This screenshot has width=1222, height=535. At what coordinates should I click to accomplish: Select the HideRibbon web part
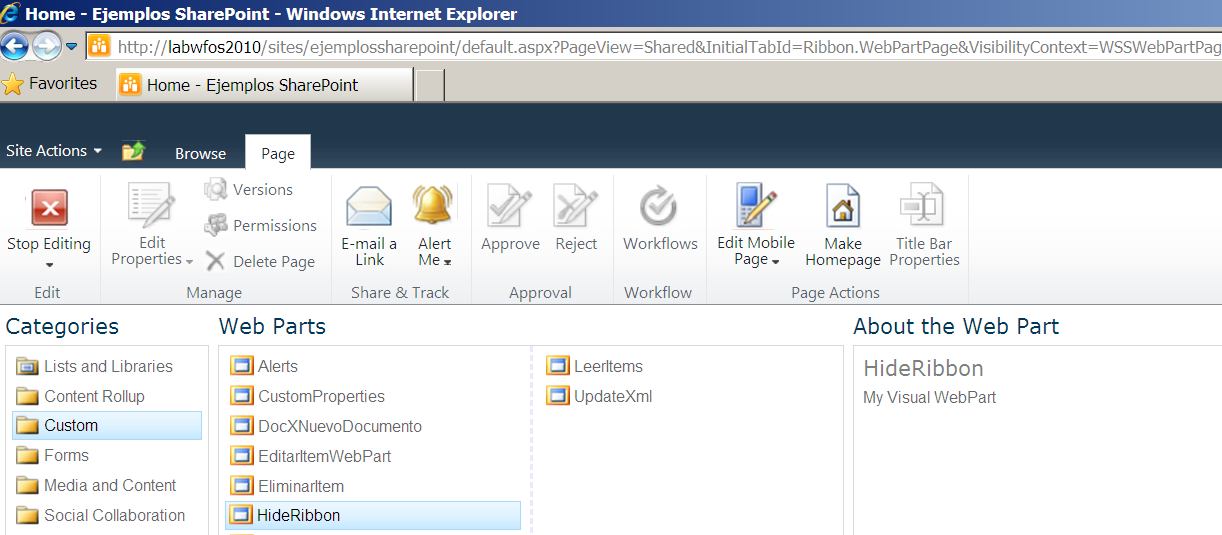tap(373, 515)
